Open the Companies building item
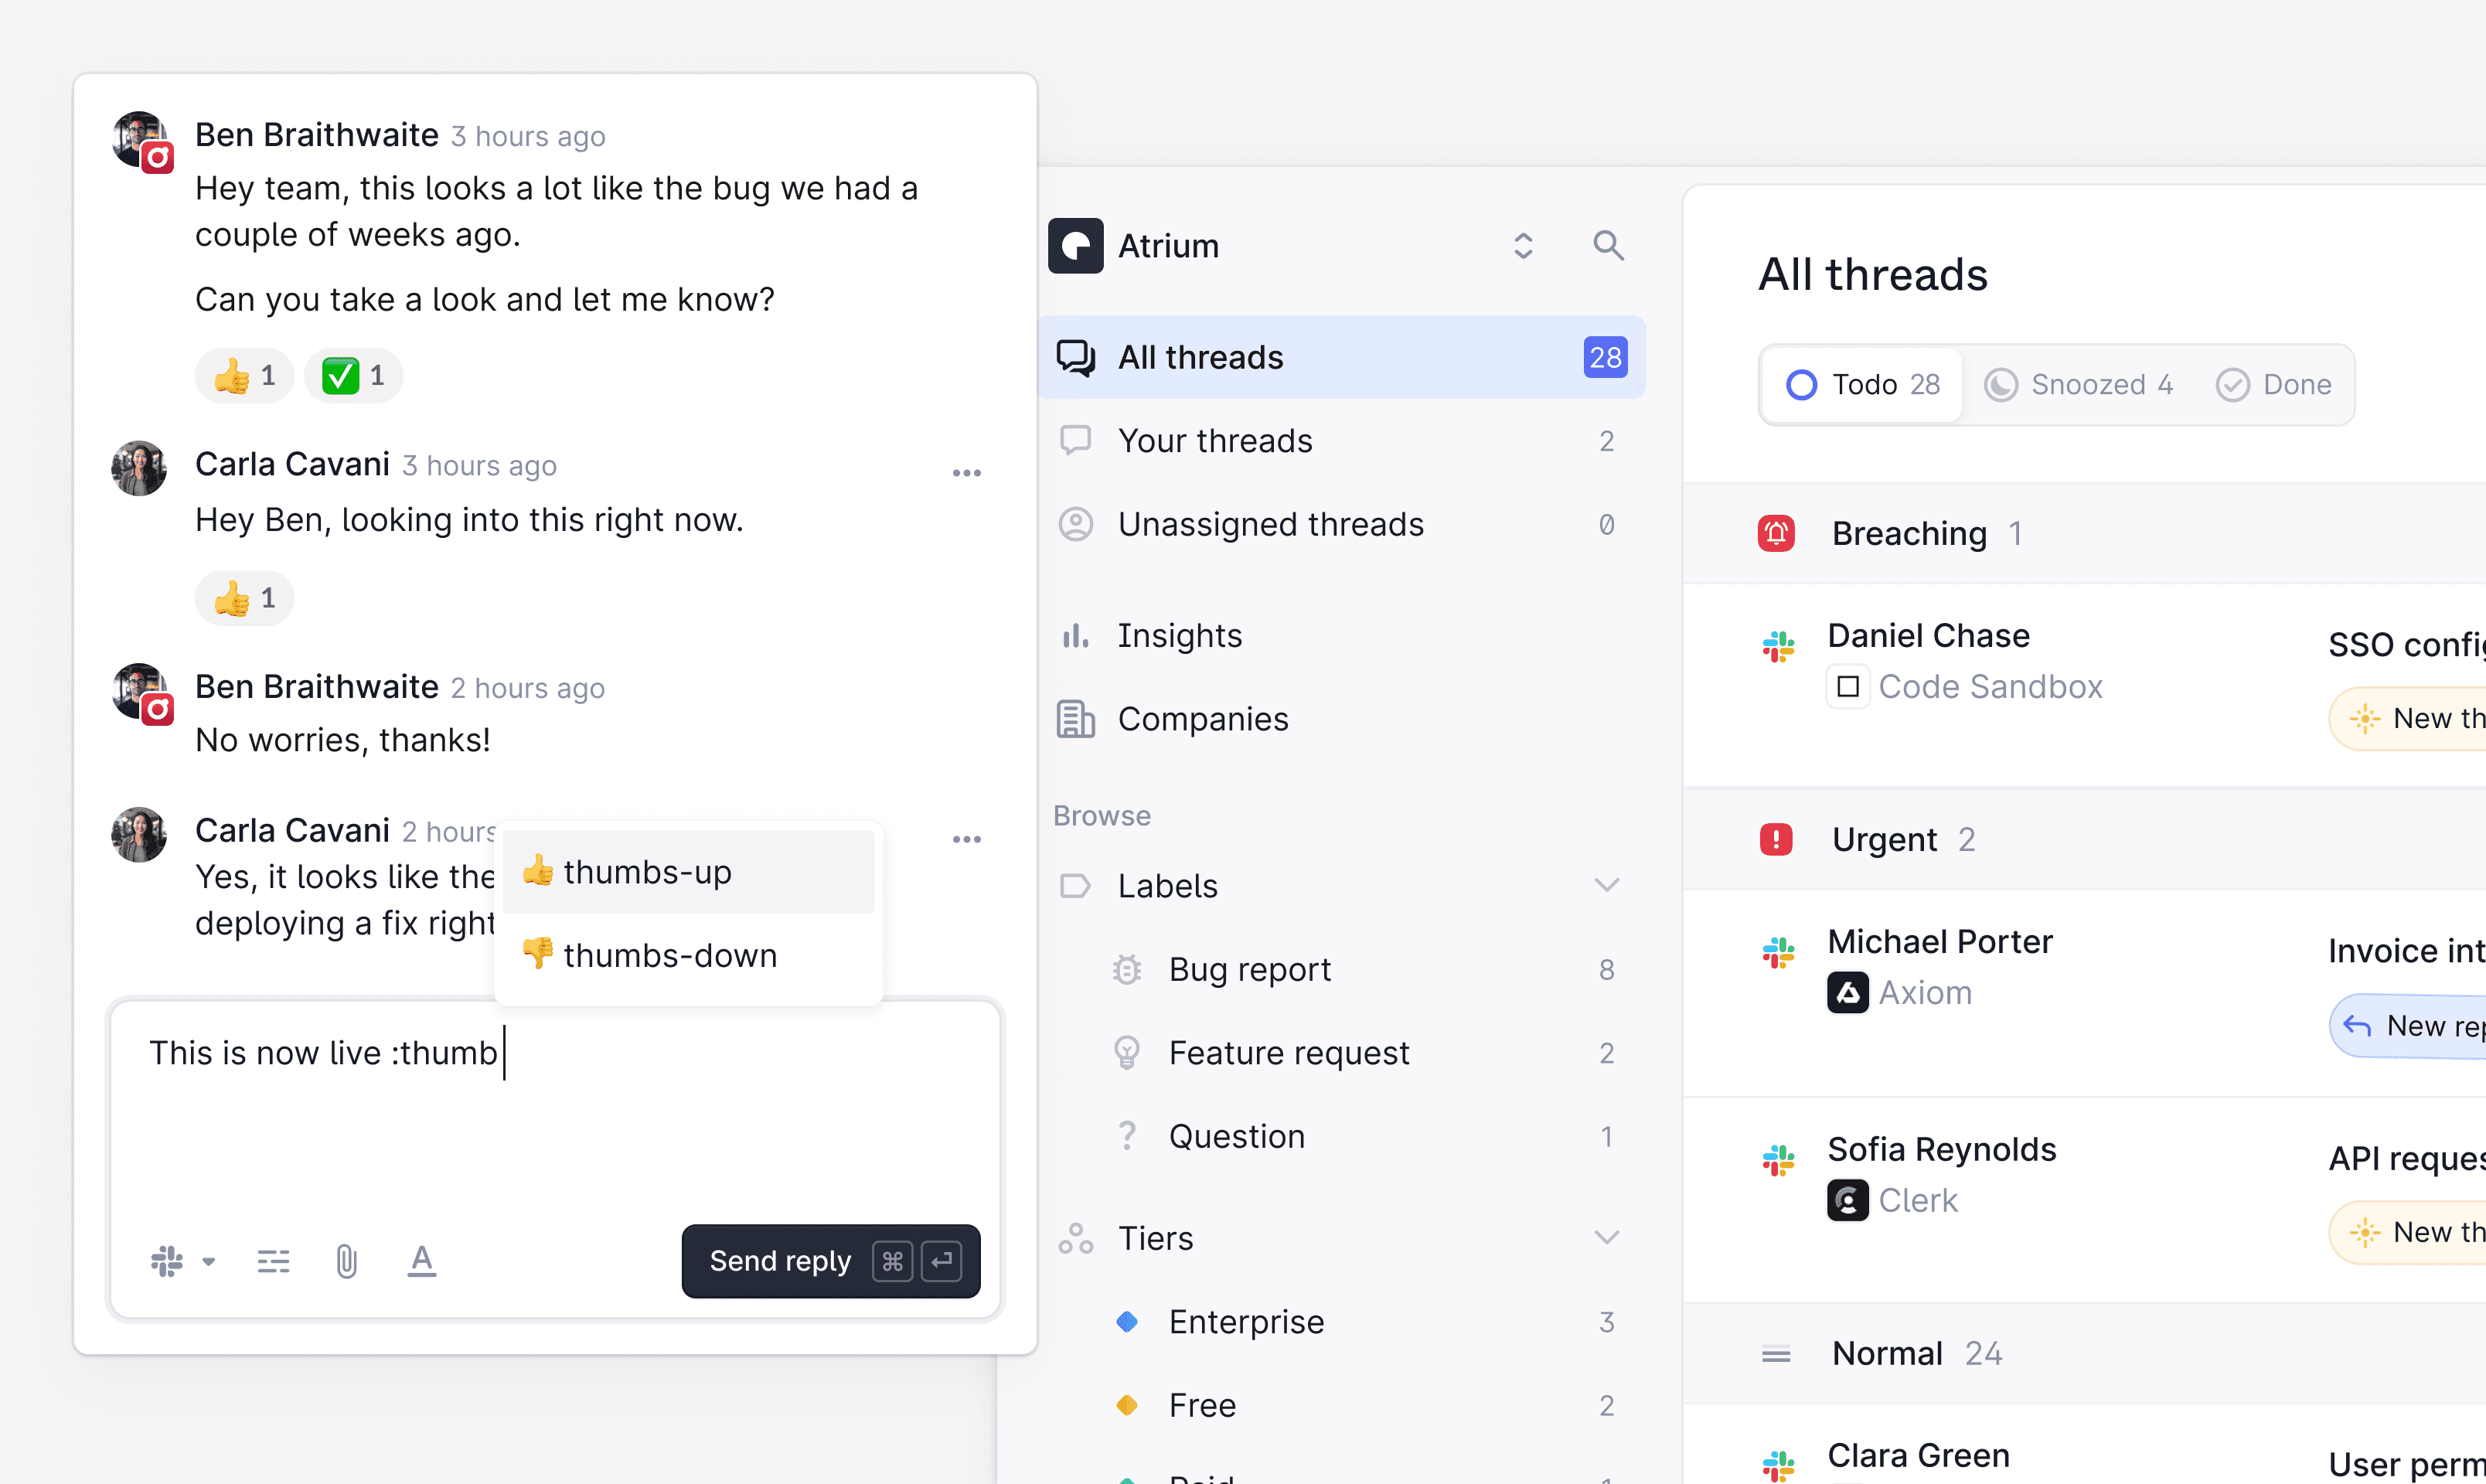The image size is (2486, 1484). (x=1202, y=719)
